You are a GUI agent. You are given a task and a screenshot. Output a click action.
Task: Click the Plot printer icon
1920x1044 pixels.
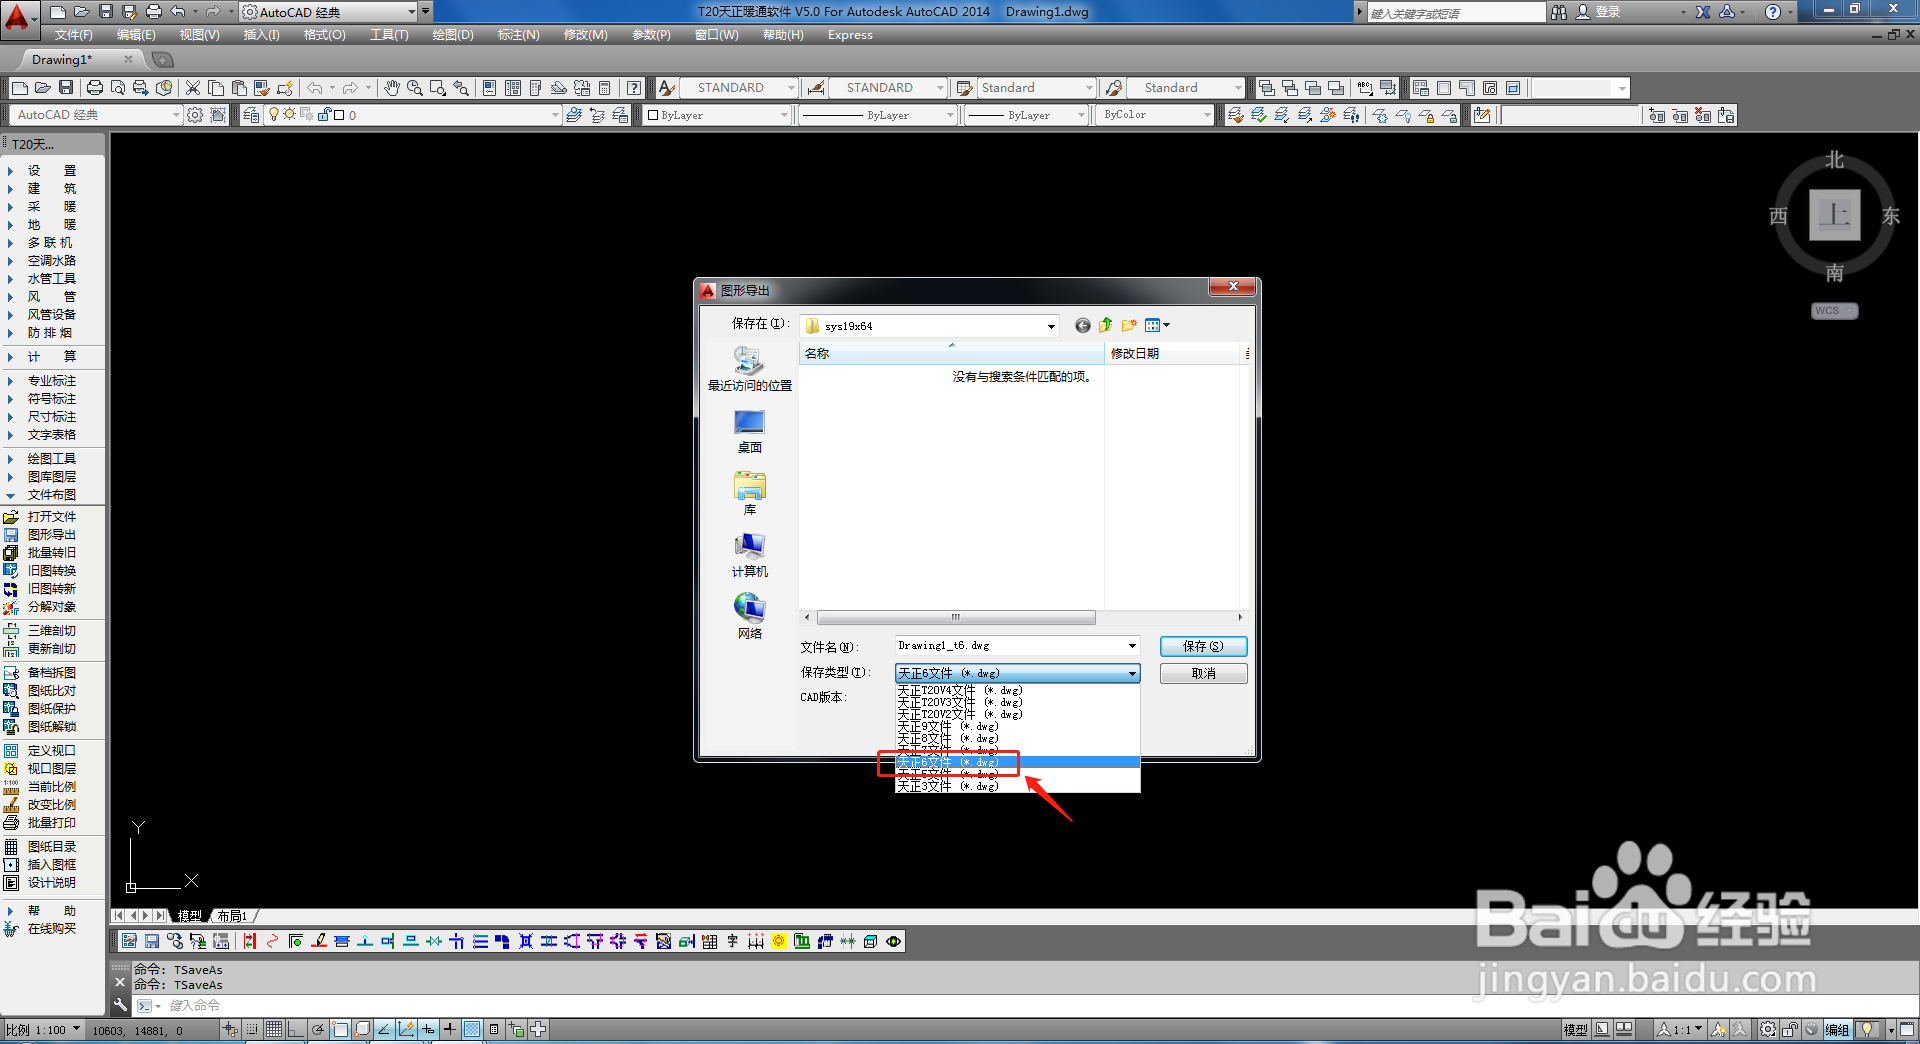[x=95, y=88]
